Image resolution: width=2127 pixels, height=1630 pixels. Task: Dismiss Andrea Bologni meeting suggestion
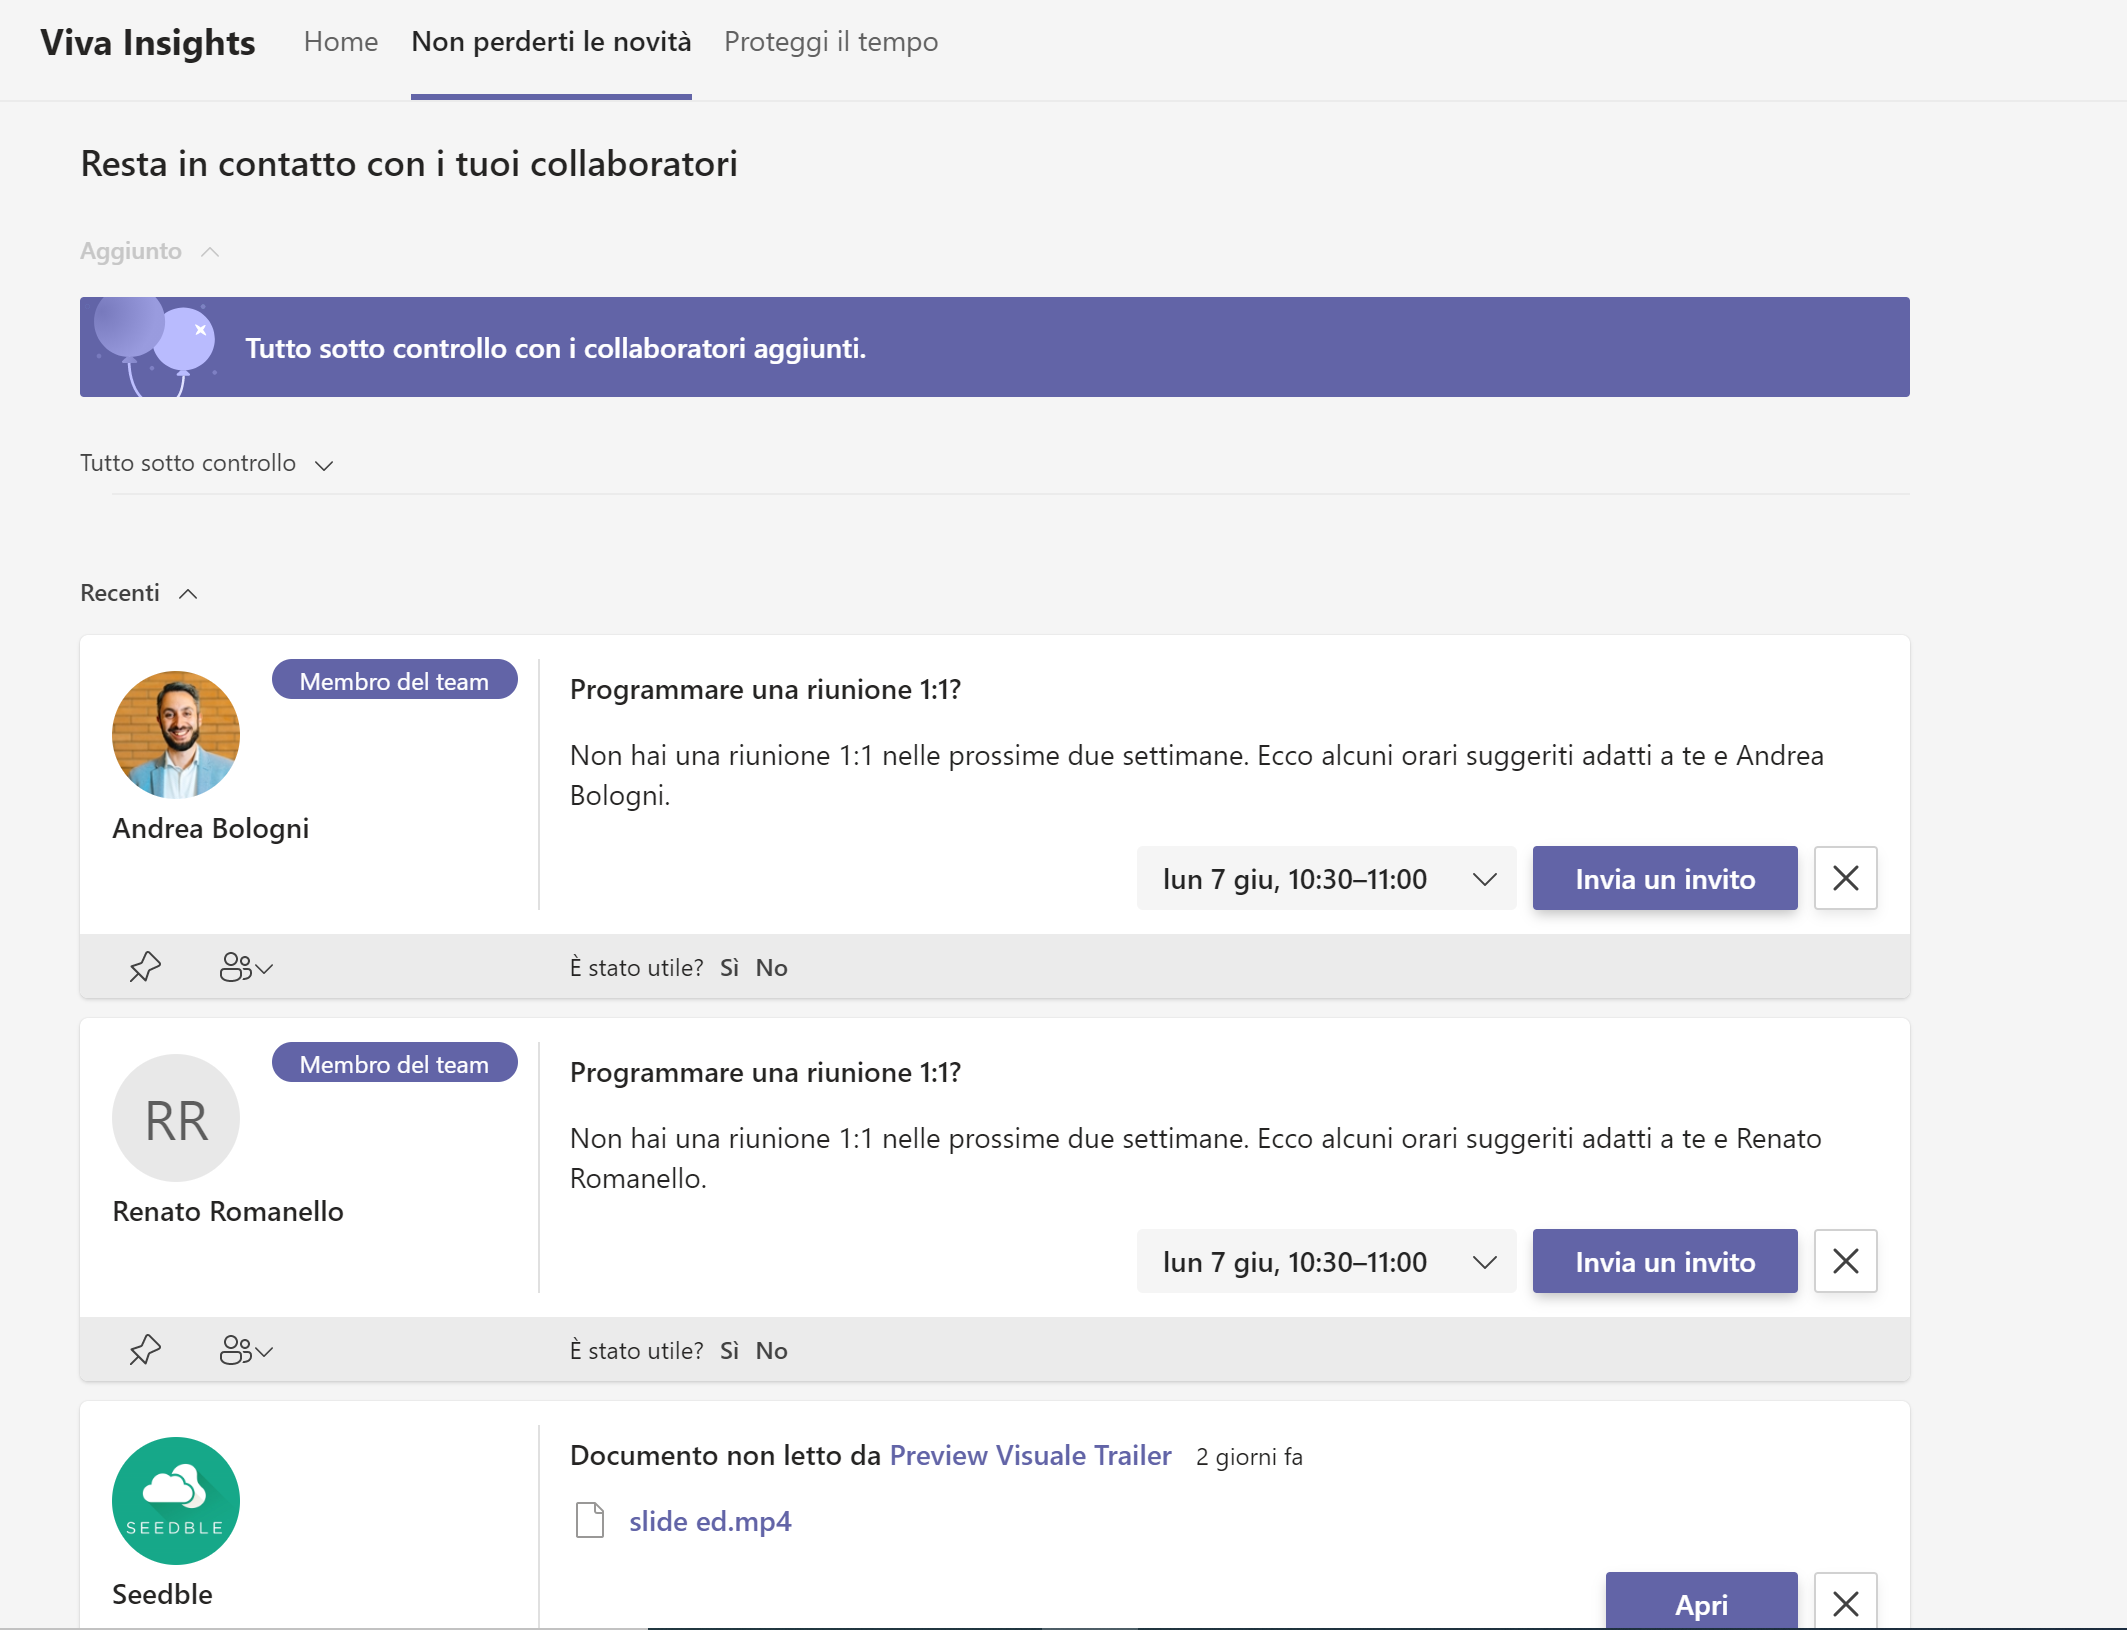[1845, 878]
